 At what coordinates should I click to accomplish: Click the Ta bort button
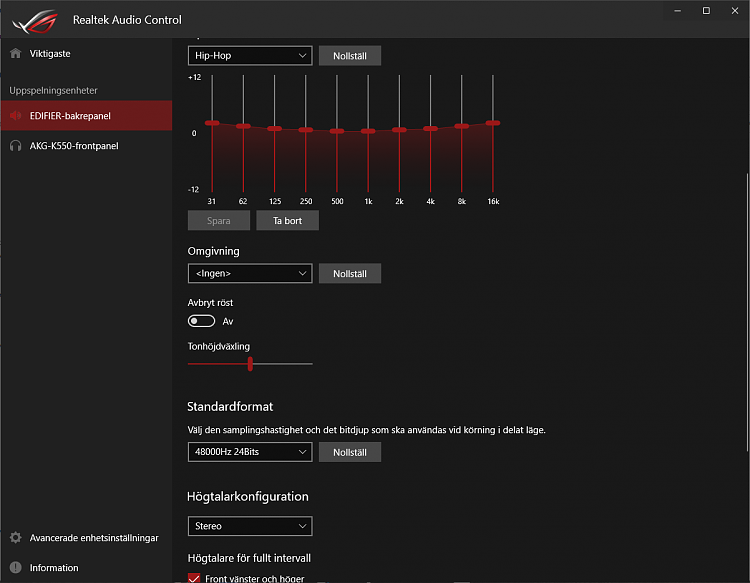(x=287, y=220)
